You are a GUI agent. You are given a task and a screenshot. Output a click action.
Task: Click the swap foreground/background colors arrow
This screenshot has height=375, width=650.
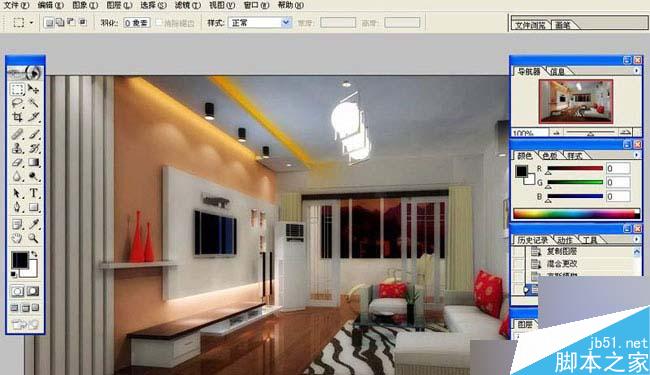(34, 254)
